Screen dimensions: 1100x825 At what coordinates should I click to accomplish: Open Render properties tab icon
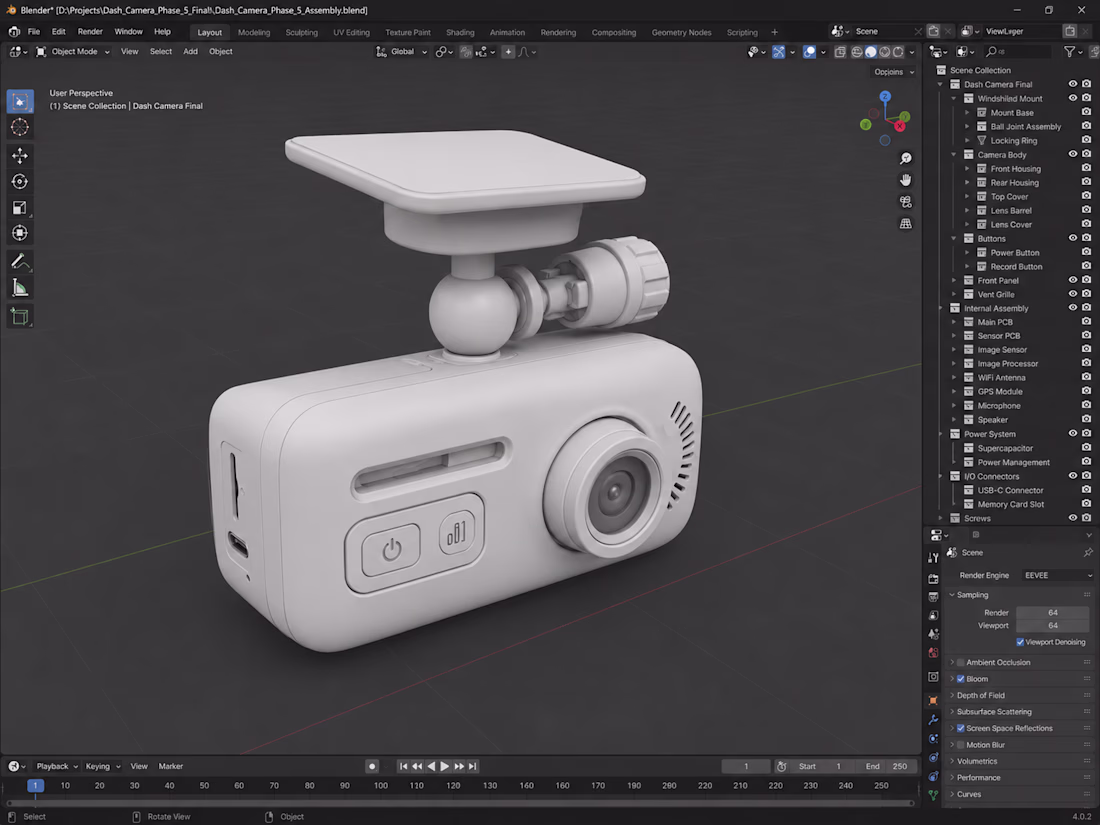click(933, 579)
